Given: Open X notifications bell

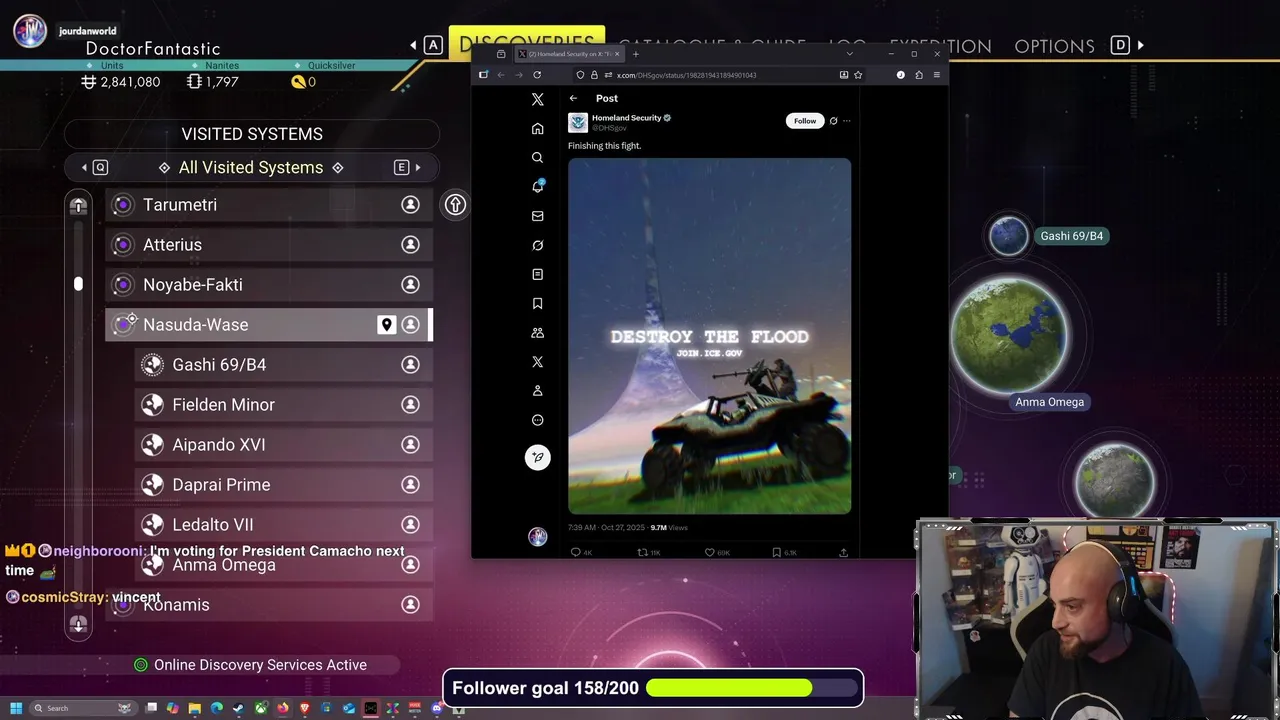Looking at the screenshot, I should pos(537,186).
